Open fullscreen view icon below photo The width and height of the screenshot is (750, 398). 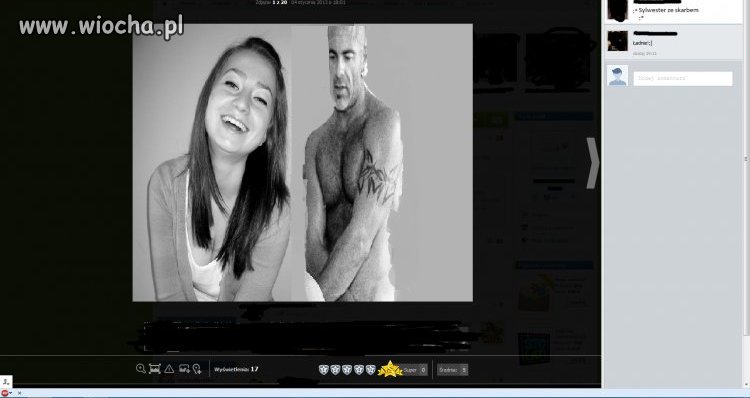154,368
